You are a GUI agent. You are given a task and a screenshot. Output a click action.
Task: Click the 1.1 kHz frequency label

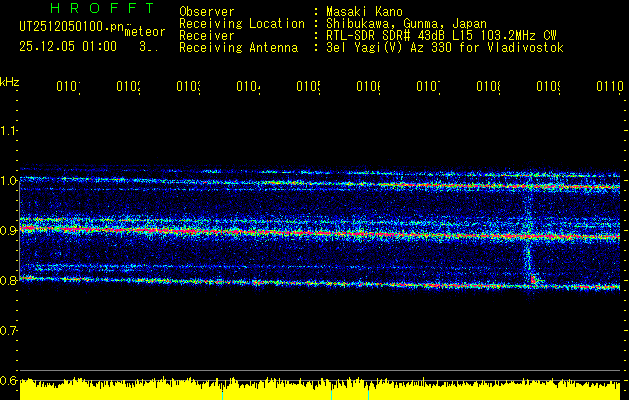(10, 131)
